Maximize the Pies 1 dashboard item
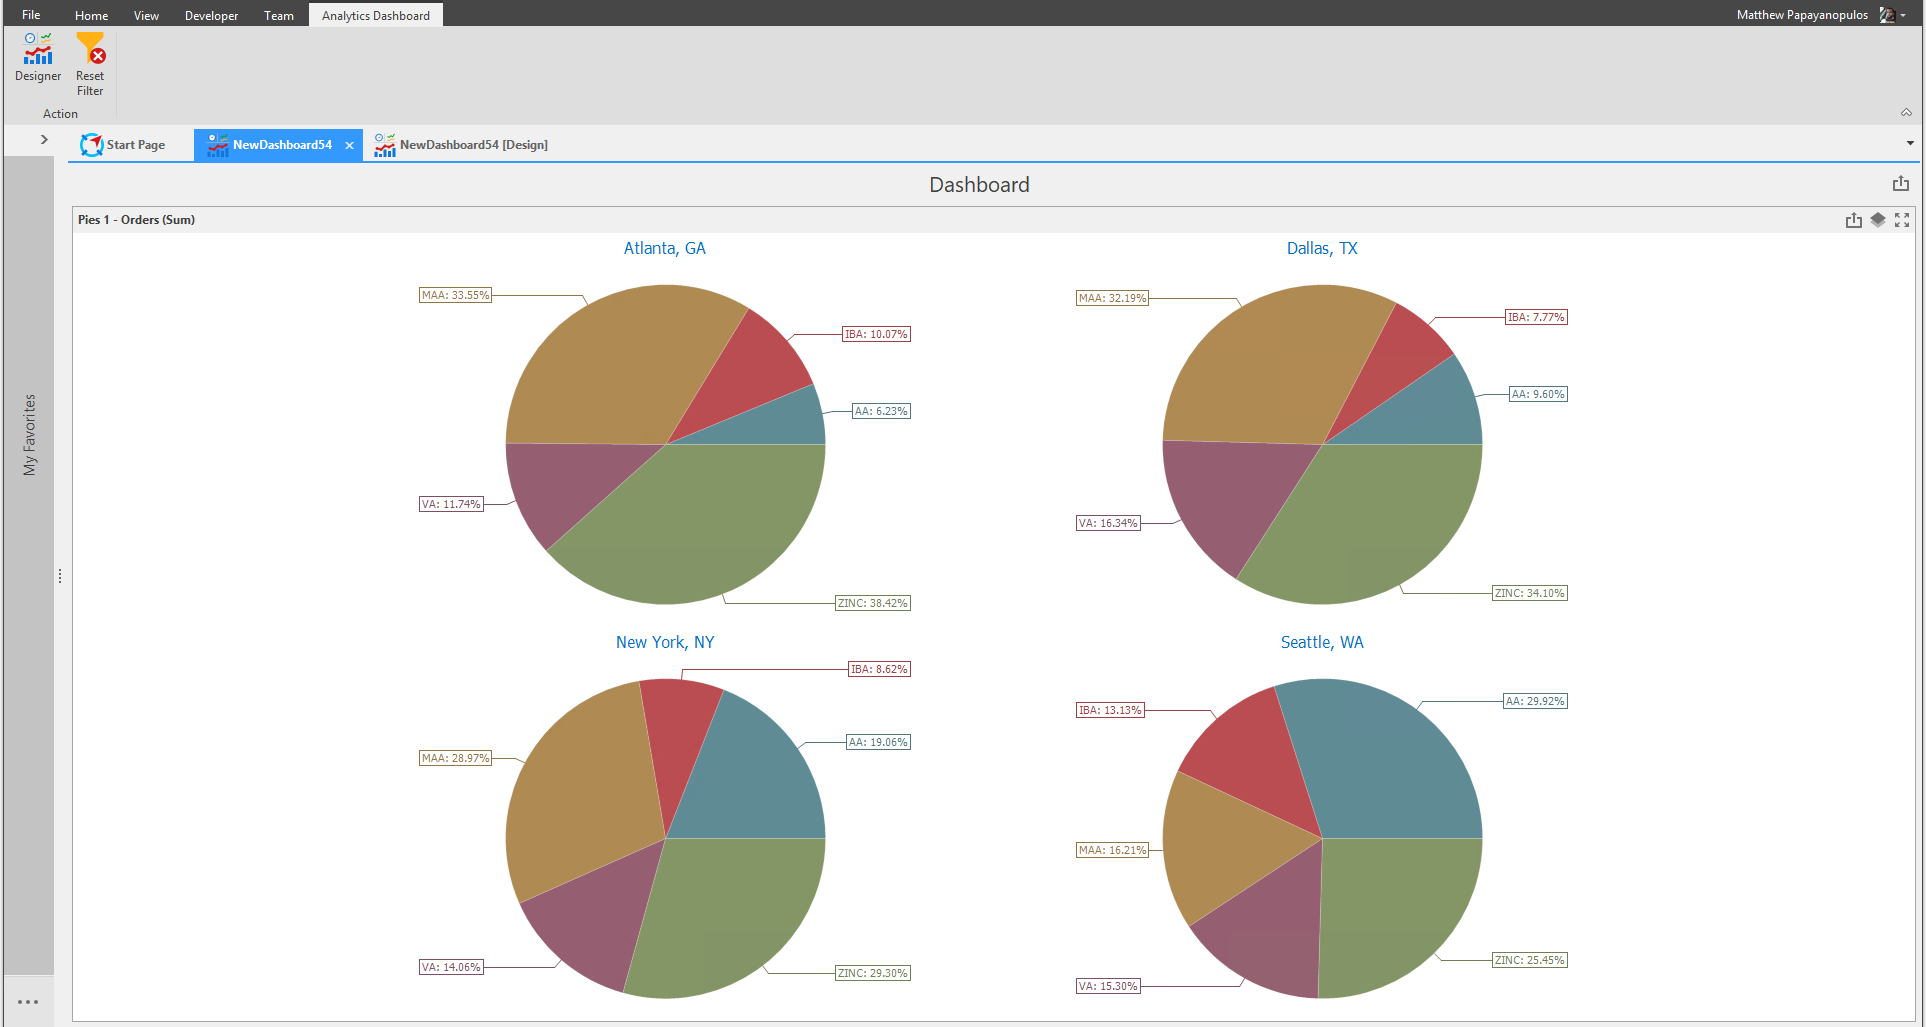 coord(1902,220)
